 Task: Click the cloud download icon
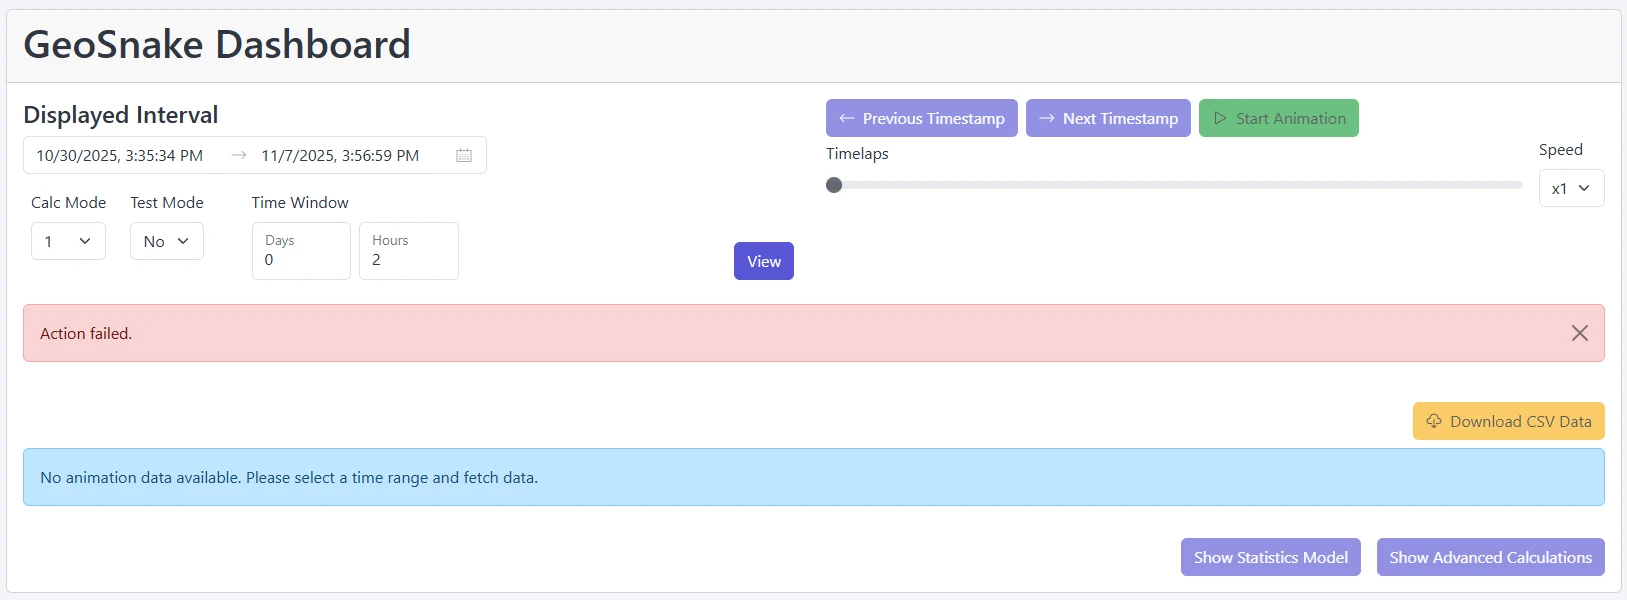(1434, 421)
